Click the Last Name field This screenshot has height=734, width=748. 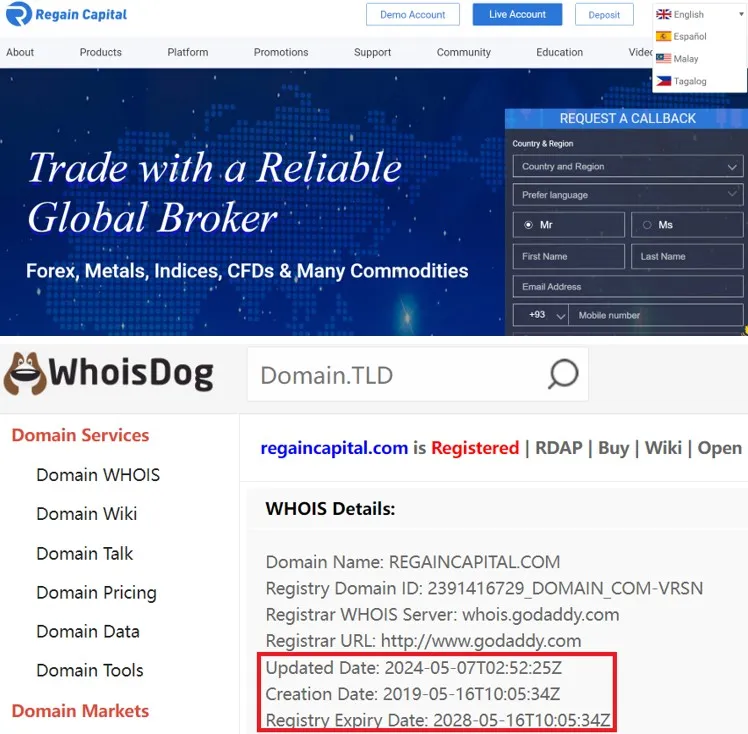(x=687, y=257)
